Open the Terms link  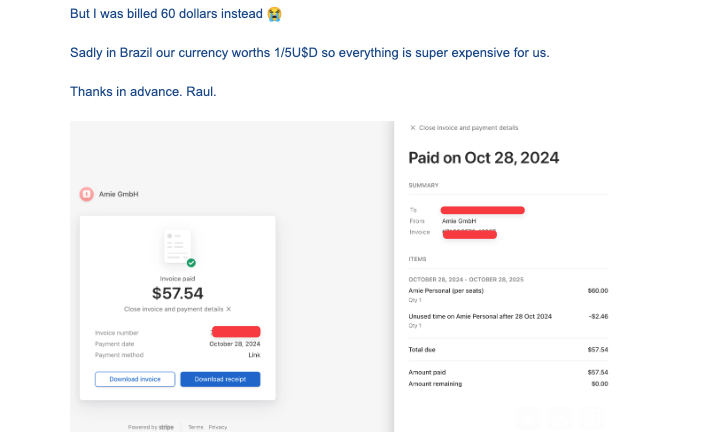tap(195, 427)
